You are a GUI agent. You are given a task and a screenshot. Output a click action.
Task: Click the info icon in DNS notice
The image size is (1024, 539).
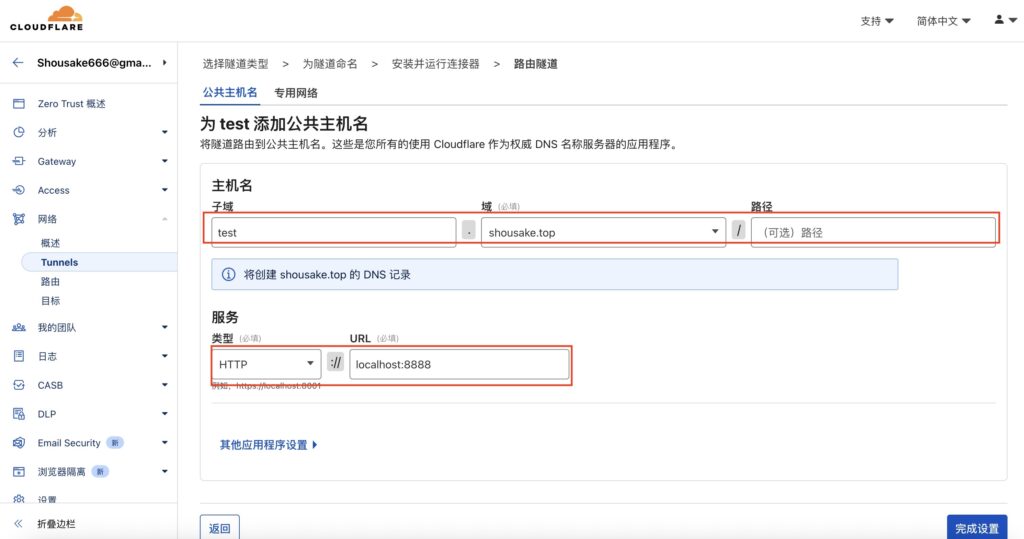point(228,274)
